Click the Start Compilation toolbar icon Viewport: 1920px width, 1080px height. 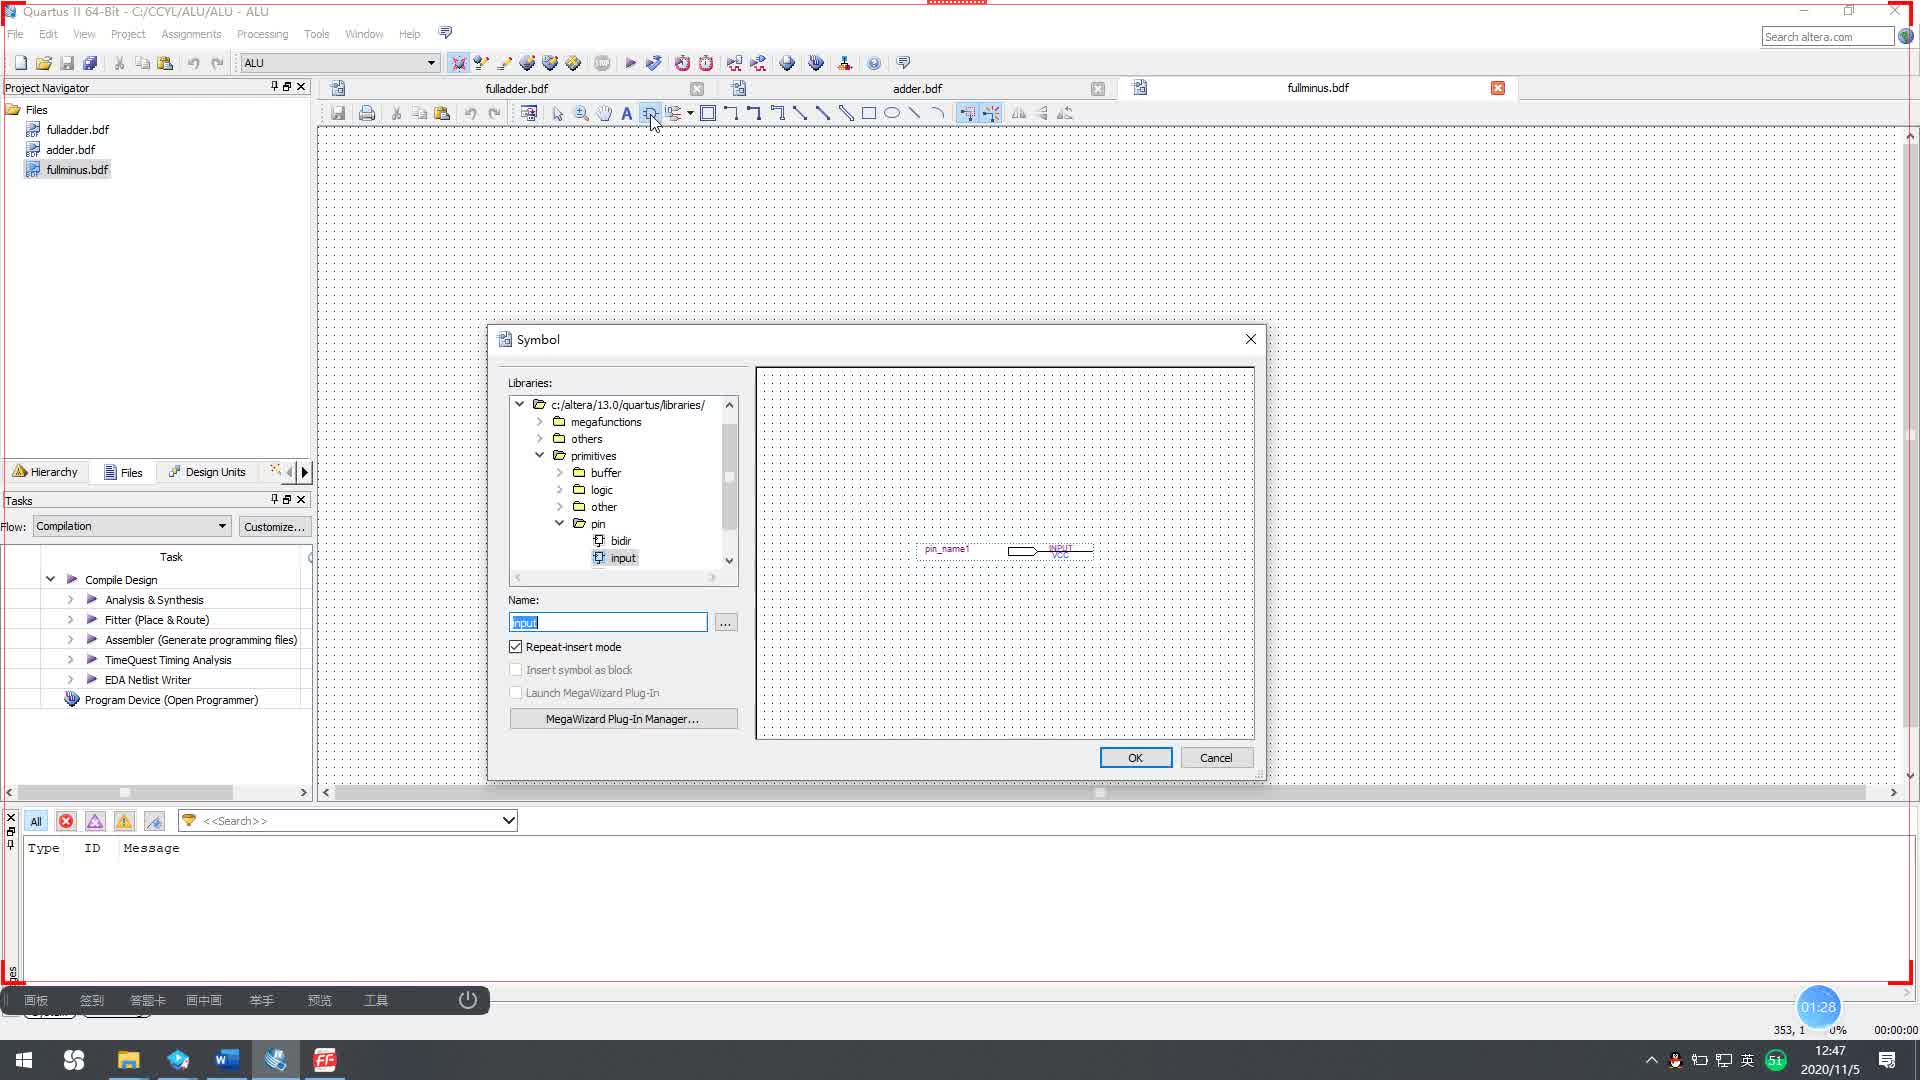[x=630, y=62]
